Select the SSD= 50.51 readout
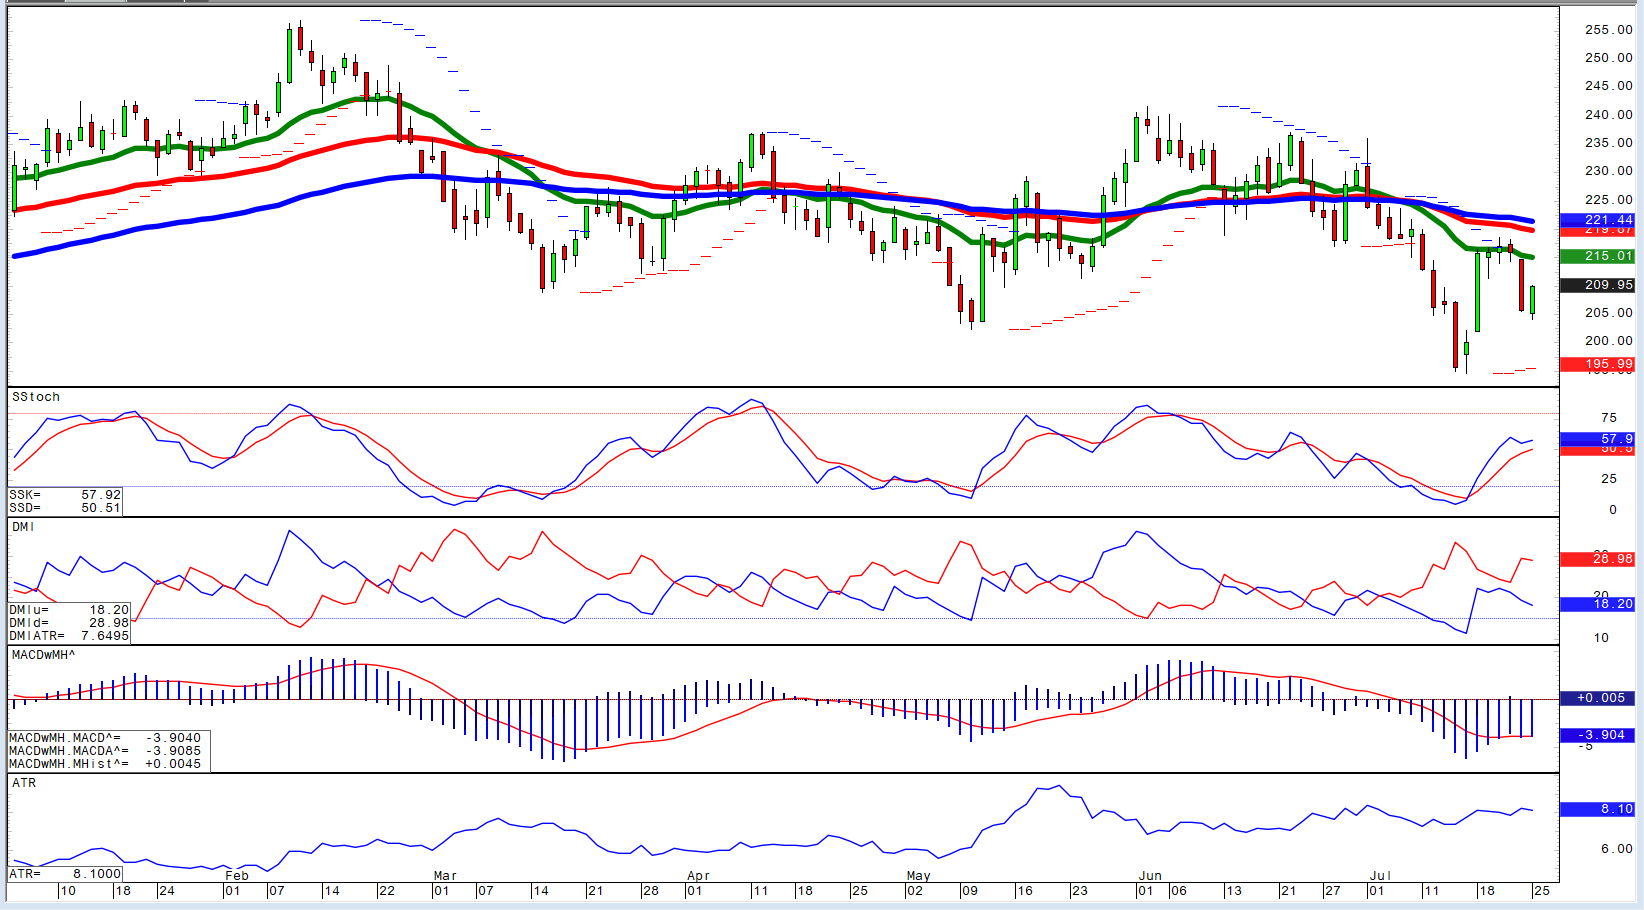 coord(66,507)
